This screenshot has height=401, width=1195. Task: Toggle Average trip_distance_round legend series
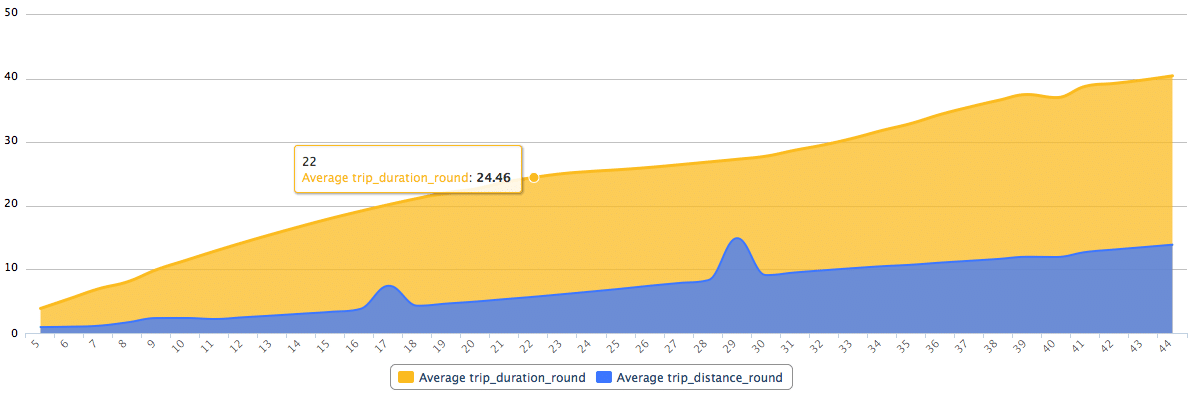699,378
